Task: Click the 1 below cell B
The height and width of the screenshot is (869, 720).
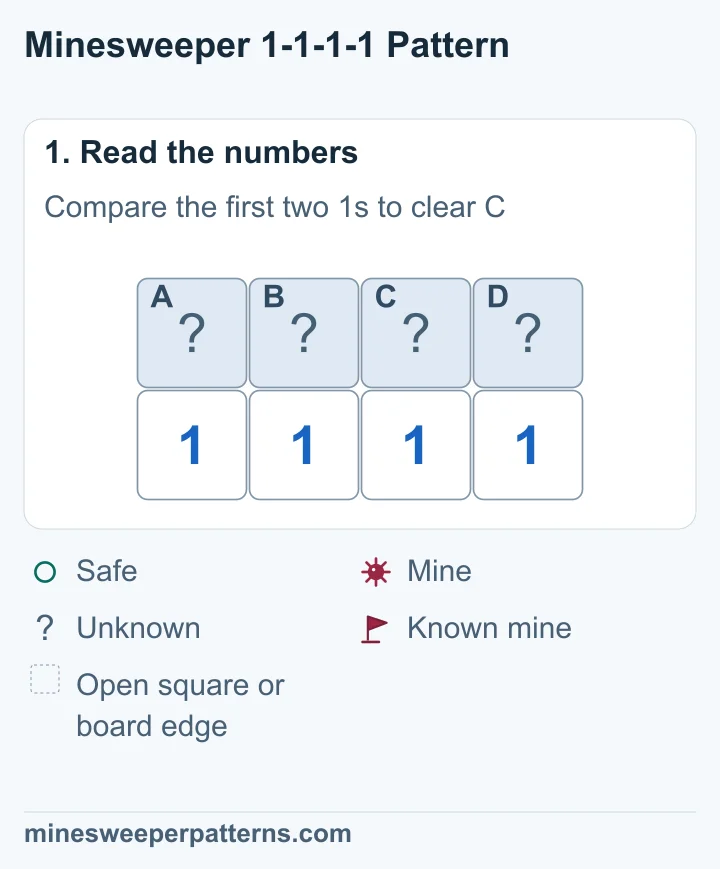Action: point(304,445)
